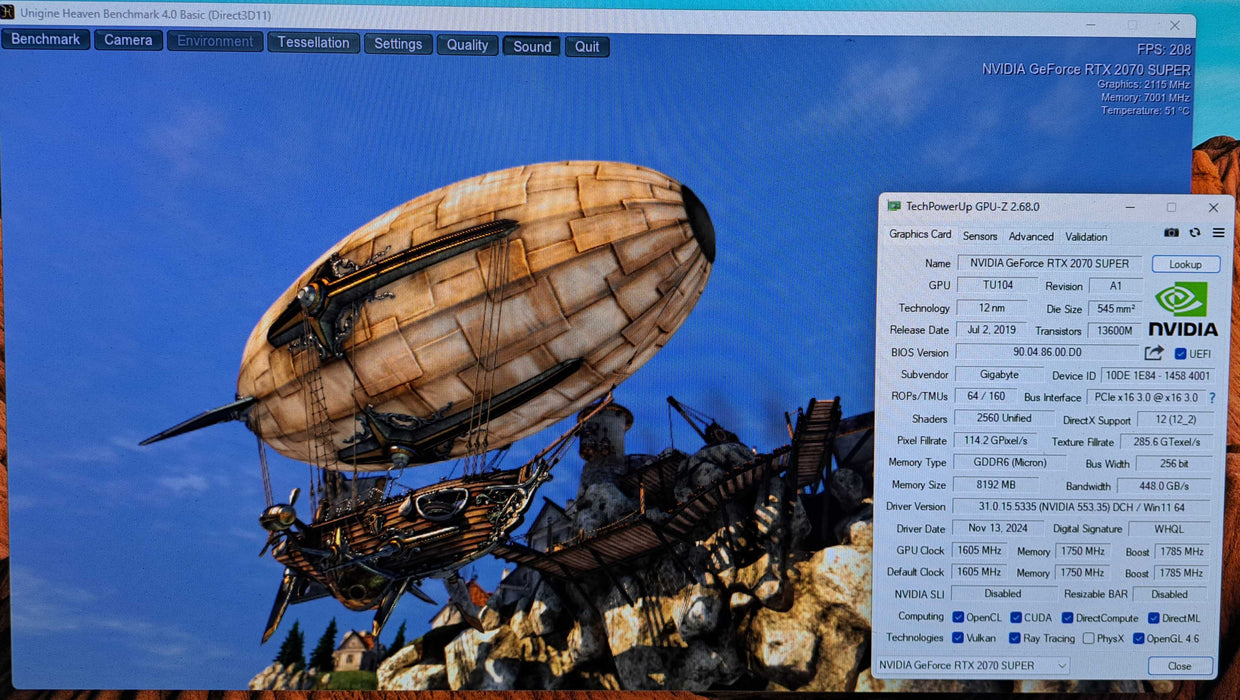The height and width of the screenshot is (700, 1240).
Task: Click the FPS: 208 counter in Heaven
Action: point(1164,49)
